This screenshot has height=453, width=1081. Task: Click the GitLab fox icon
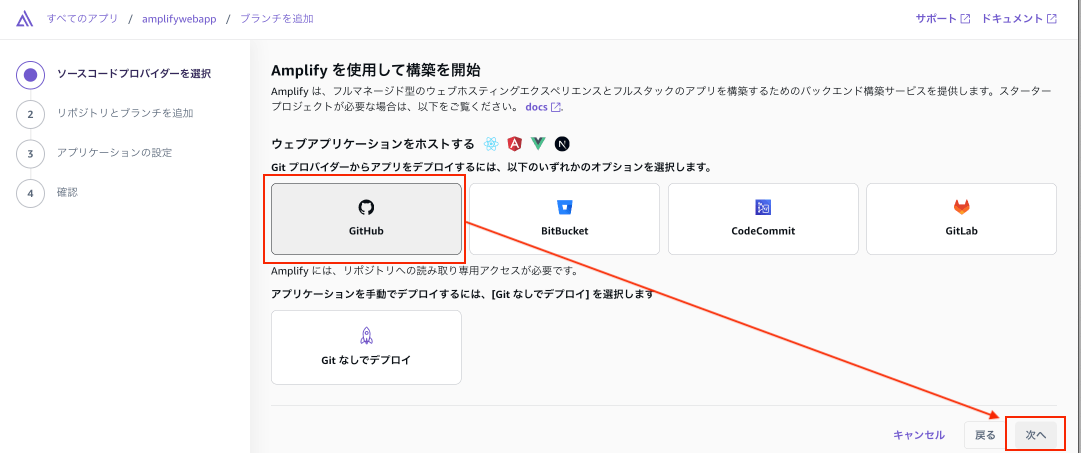pos(962,208)
